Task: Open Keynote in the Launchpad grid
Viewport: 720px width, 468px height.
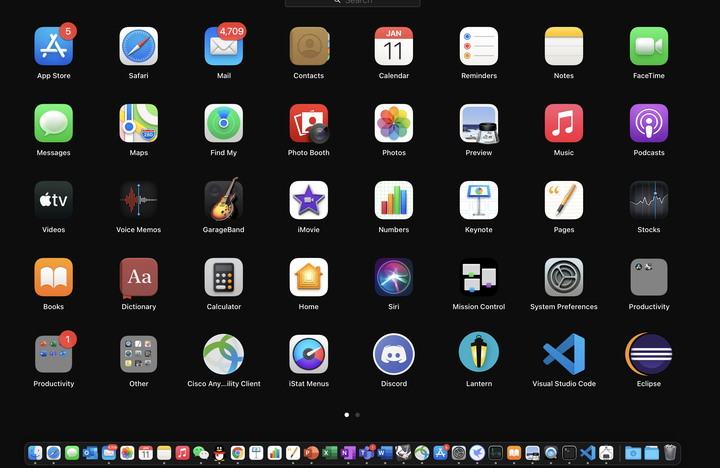Action: [x=478, y=200]
